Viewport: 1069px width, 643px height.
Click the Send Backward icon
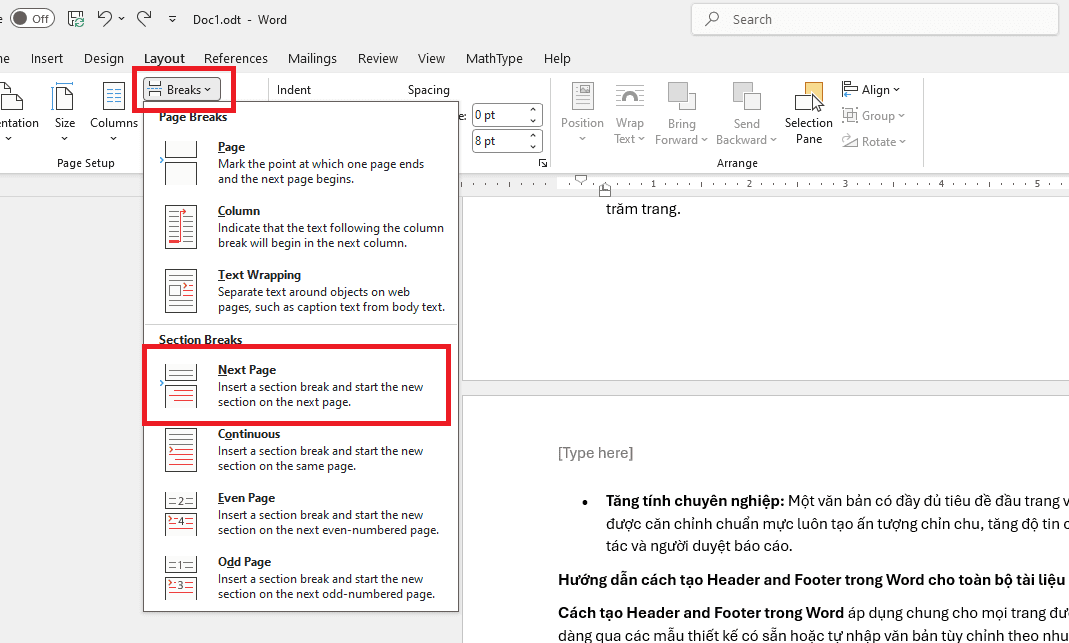[747, 96]
